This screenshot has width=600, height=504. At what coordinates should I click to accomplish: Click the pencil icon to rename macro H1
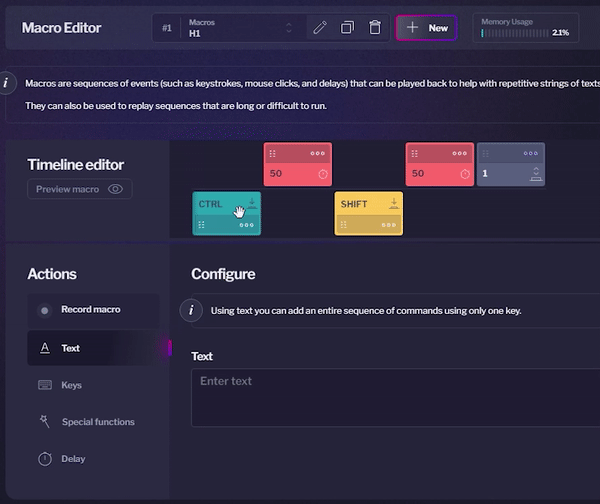click(320, 28)
